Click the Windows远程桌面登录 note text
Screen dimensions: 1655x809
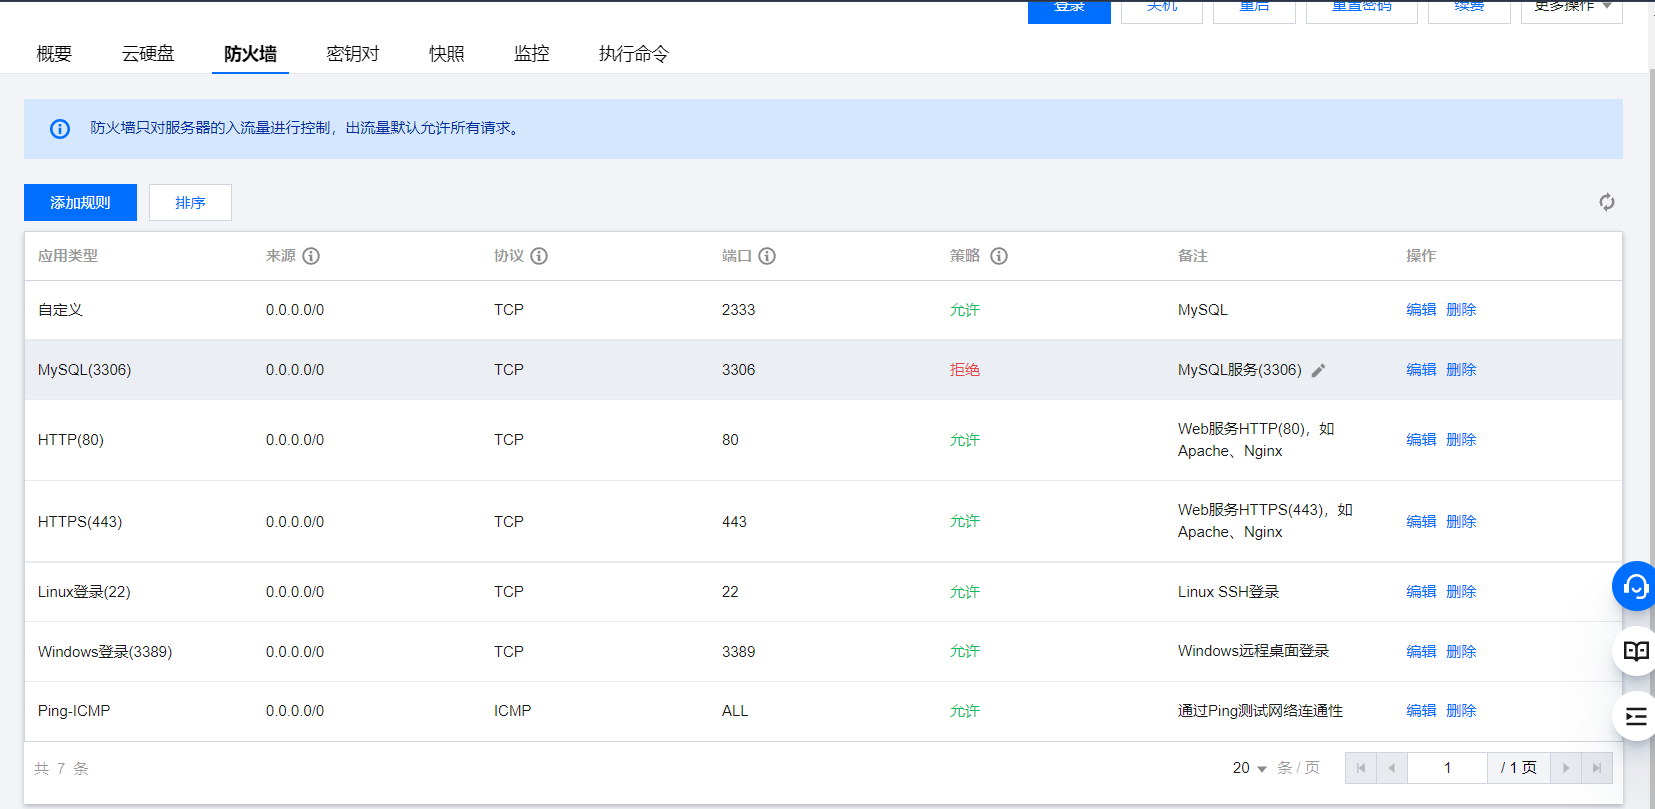[1254, 651]
